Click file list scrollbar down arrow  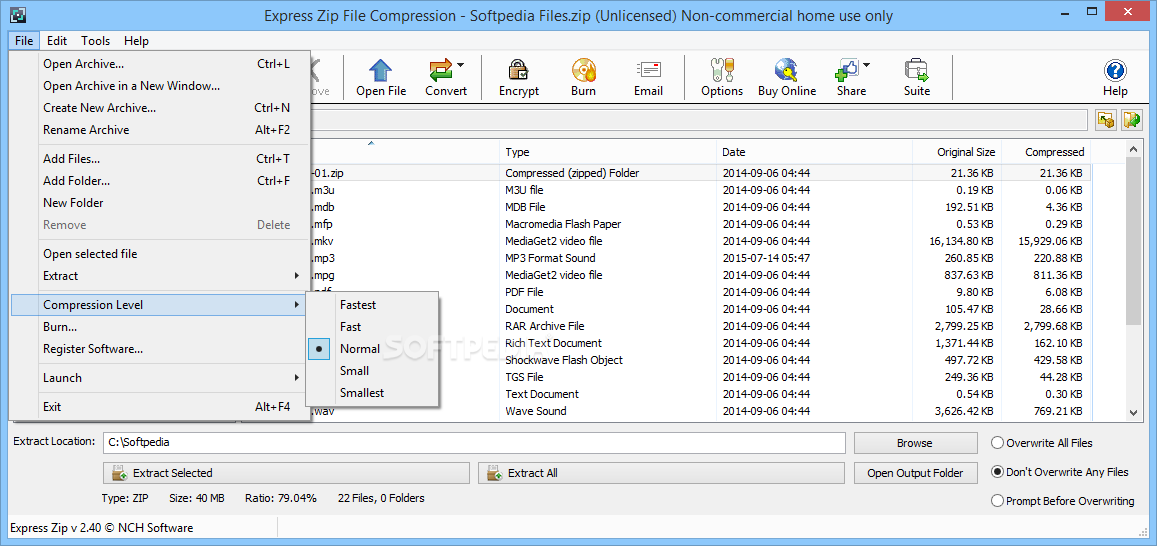(x=1134, y=413)
